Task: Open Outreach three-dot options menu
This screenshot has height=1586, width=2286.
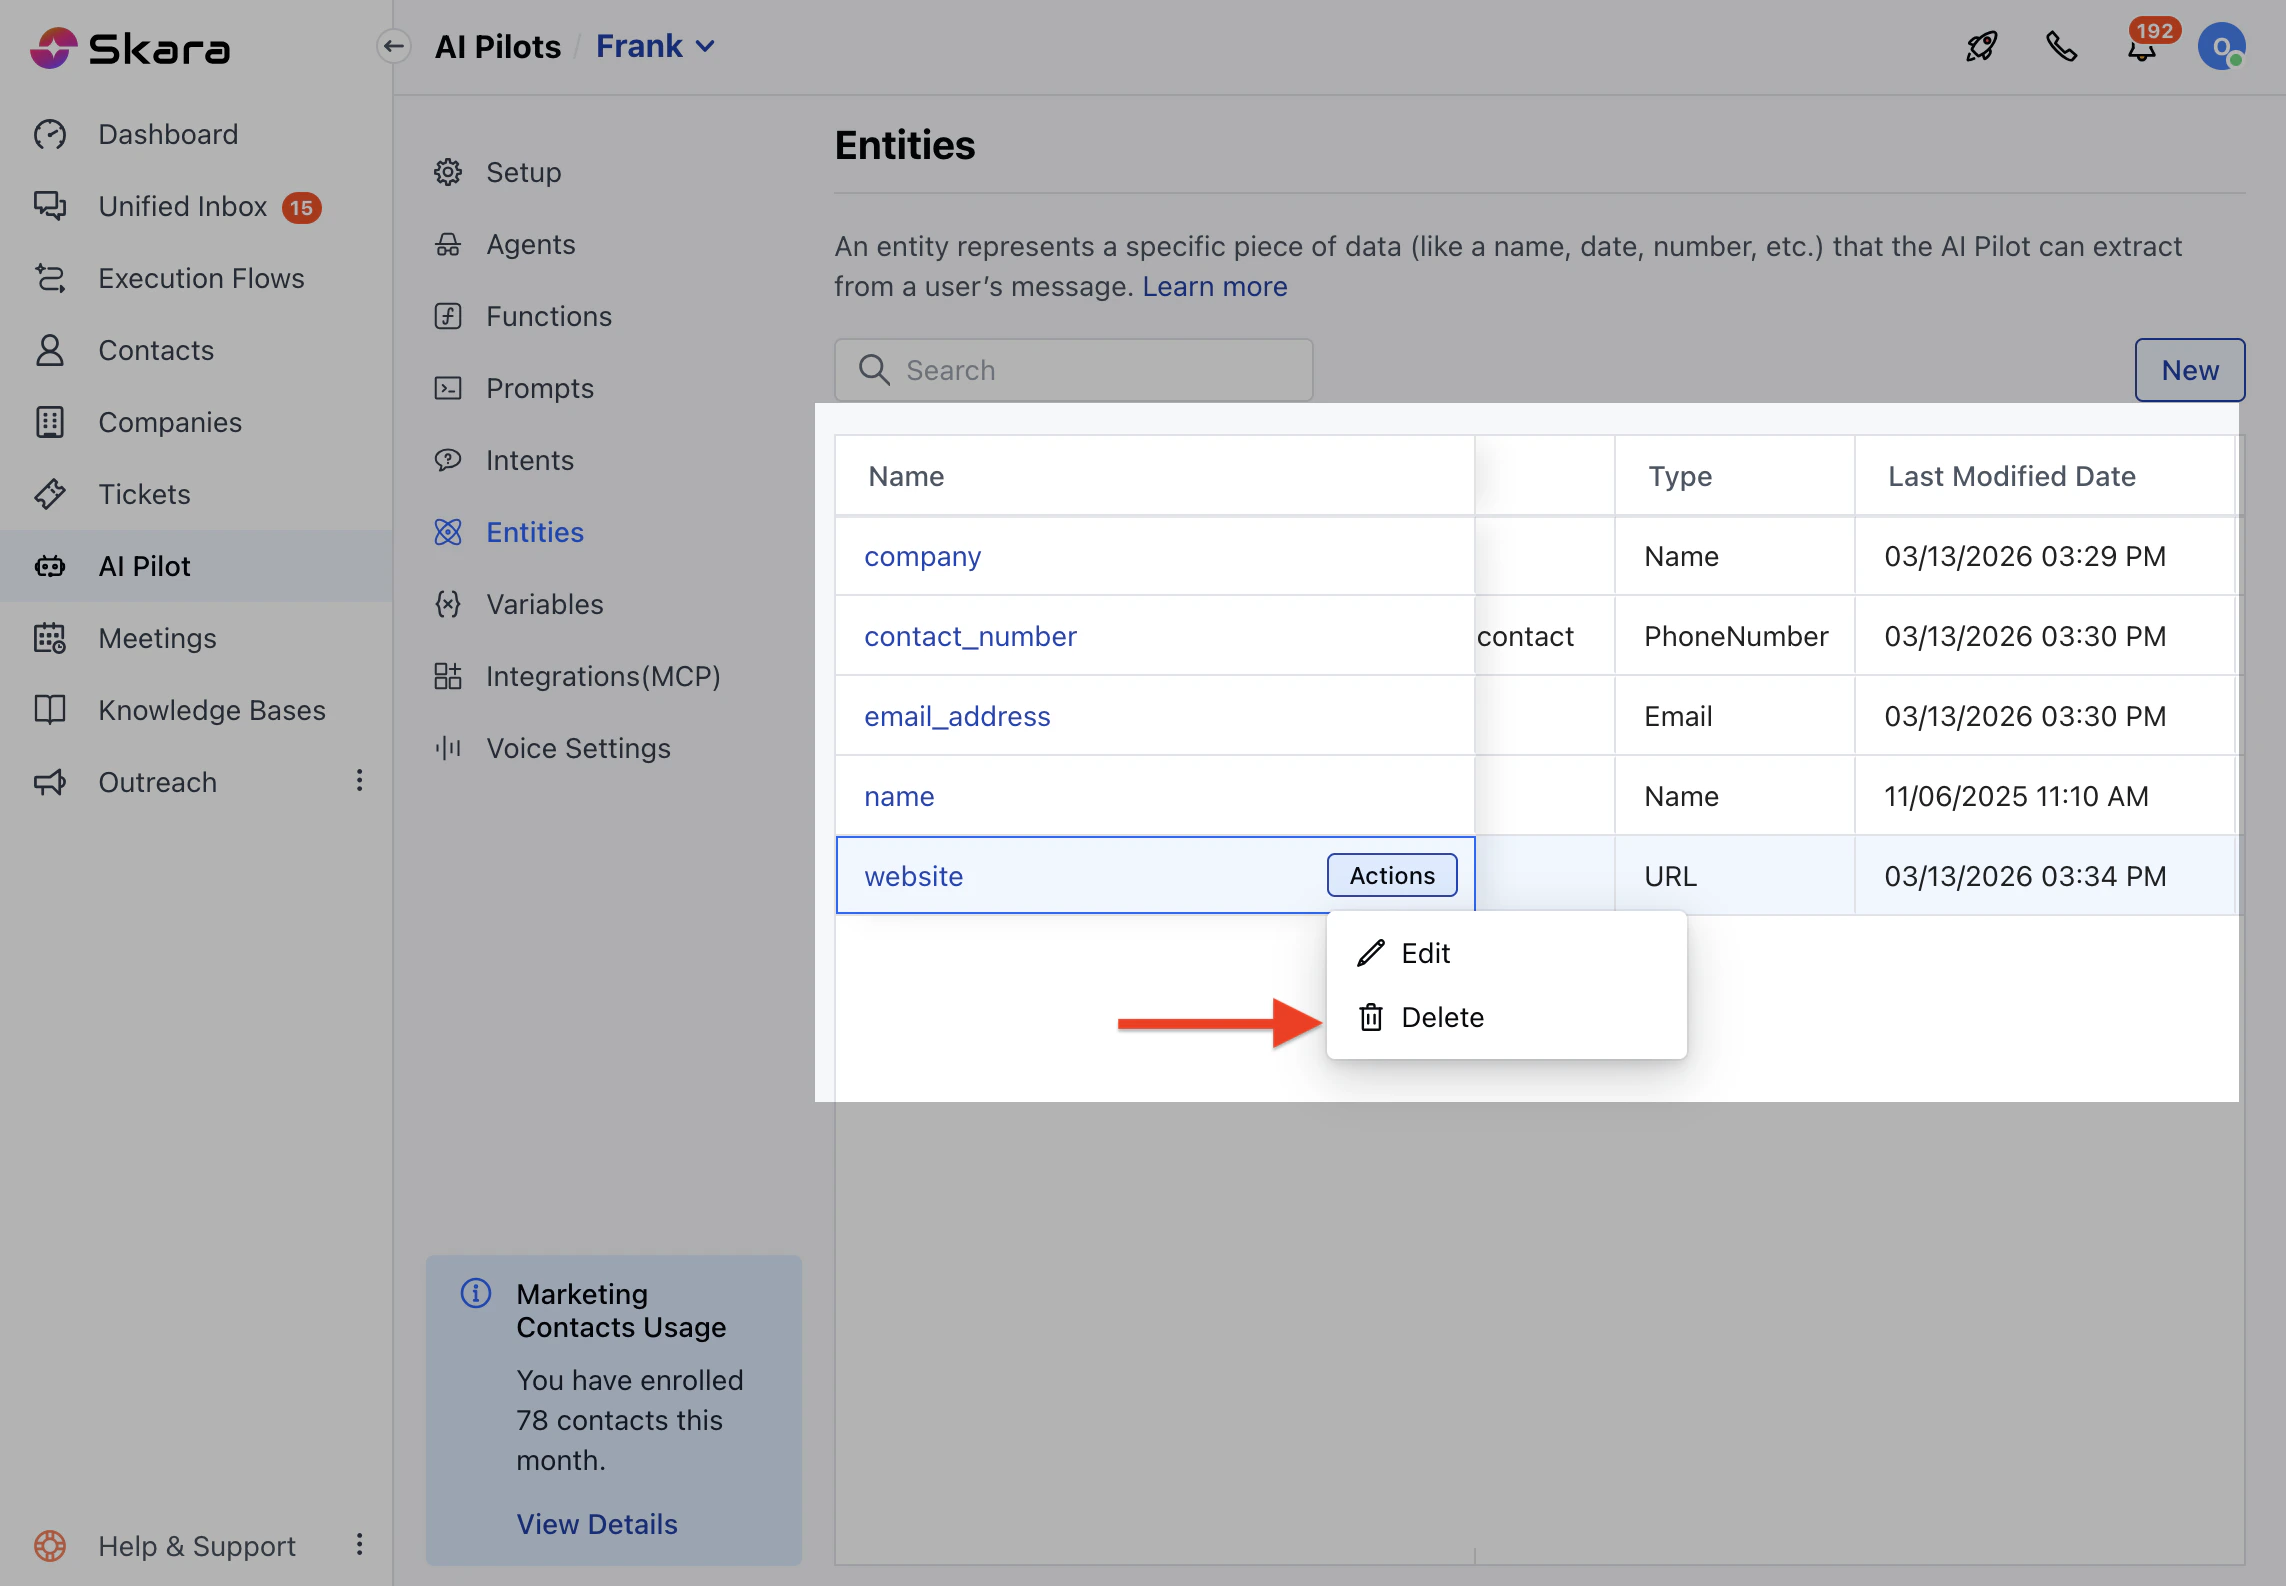Action: [360, 781]
